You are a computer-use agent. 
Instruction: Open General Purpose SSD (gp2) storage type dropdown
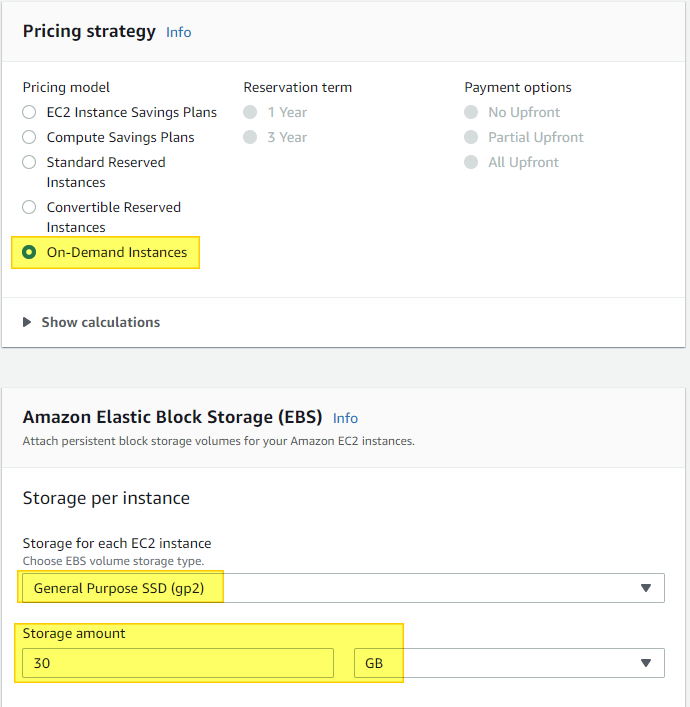[343, 588]
